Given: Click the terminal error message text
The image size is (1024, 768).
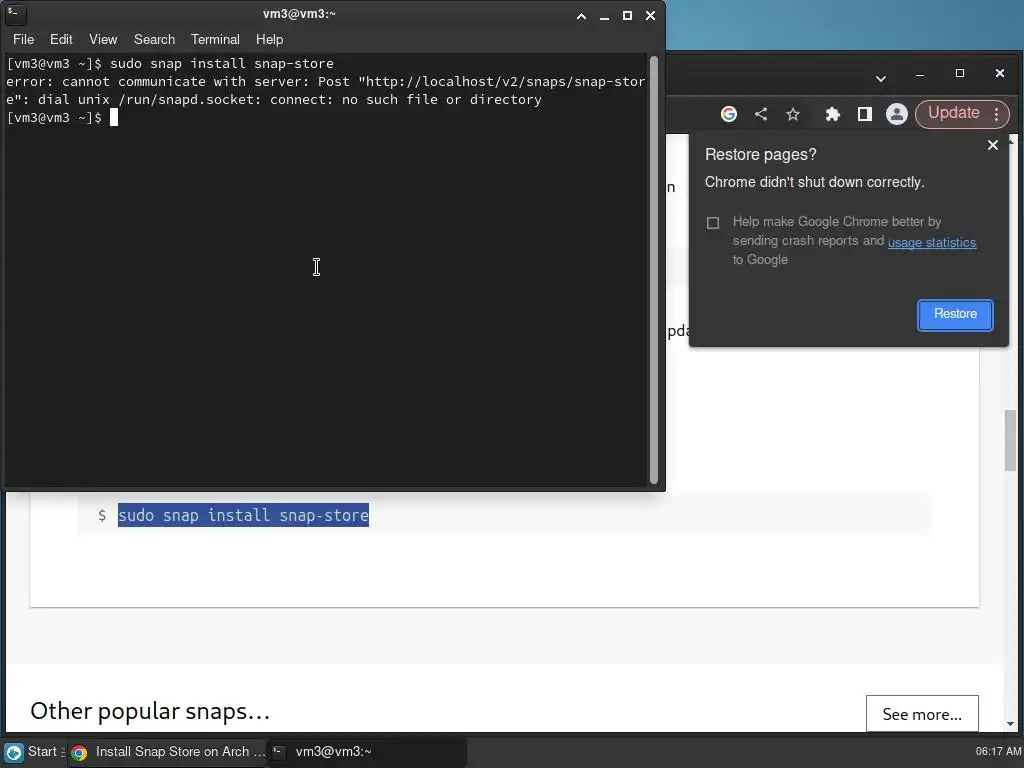Looking at the screenshot, I should 325,90.
